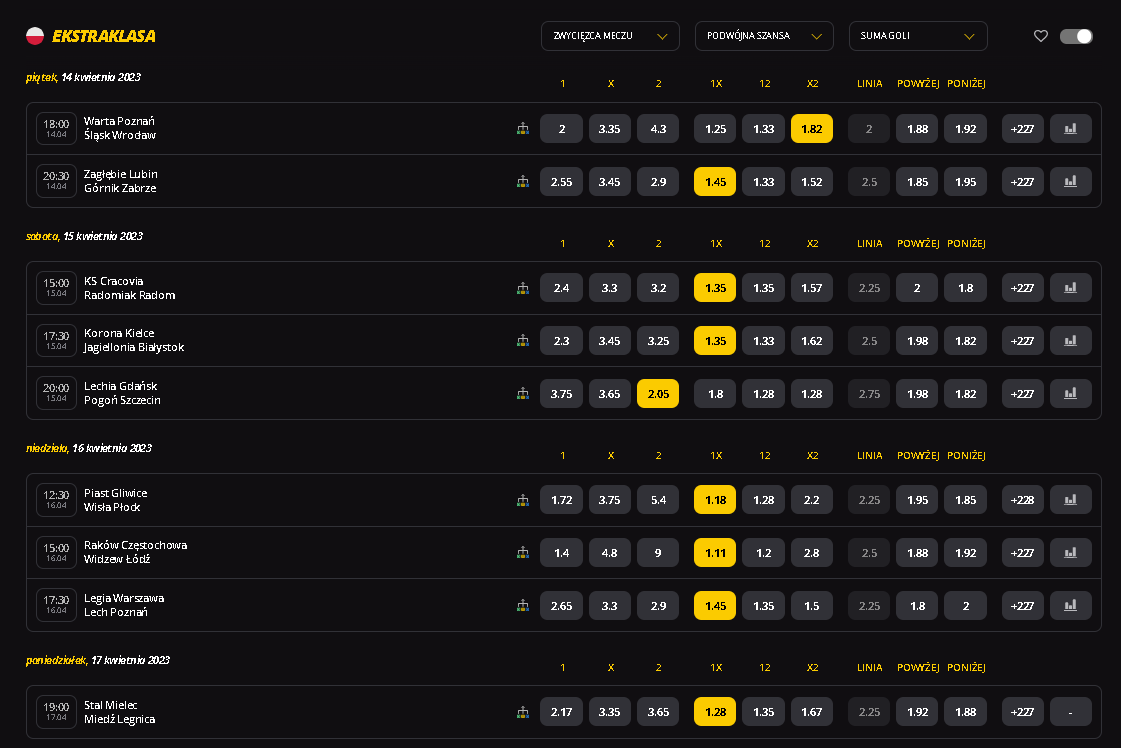Click bet builder icon for Warta Poznań match
This screenshot has height=748, width=1121.
(523, 129)
